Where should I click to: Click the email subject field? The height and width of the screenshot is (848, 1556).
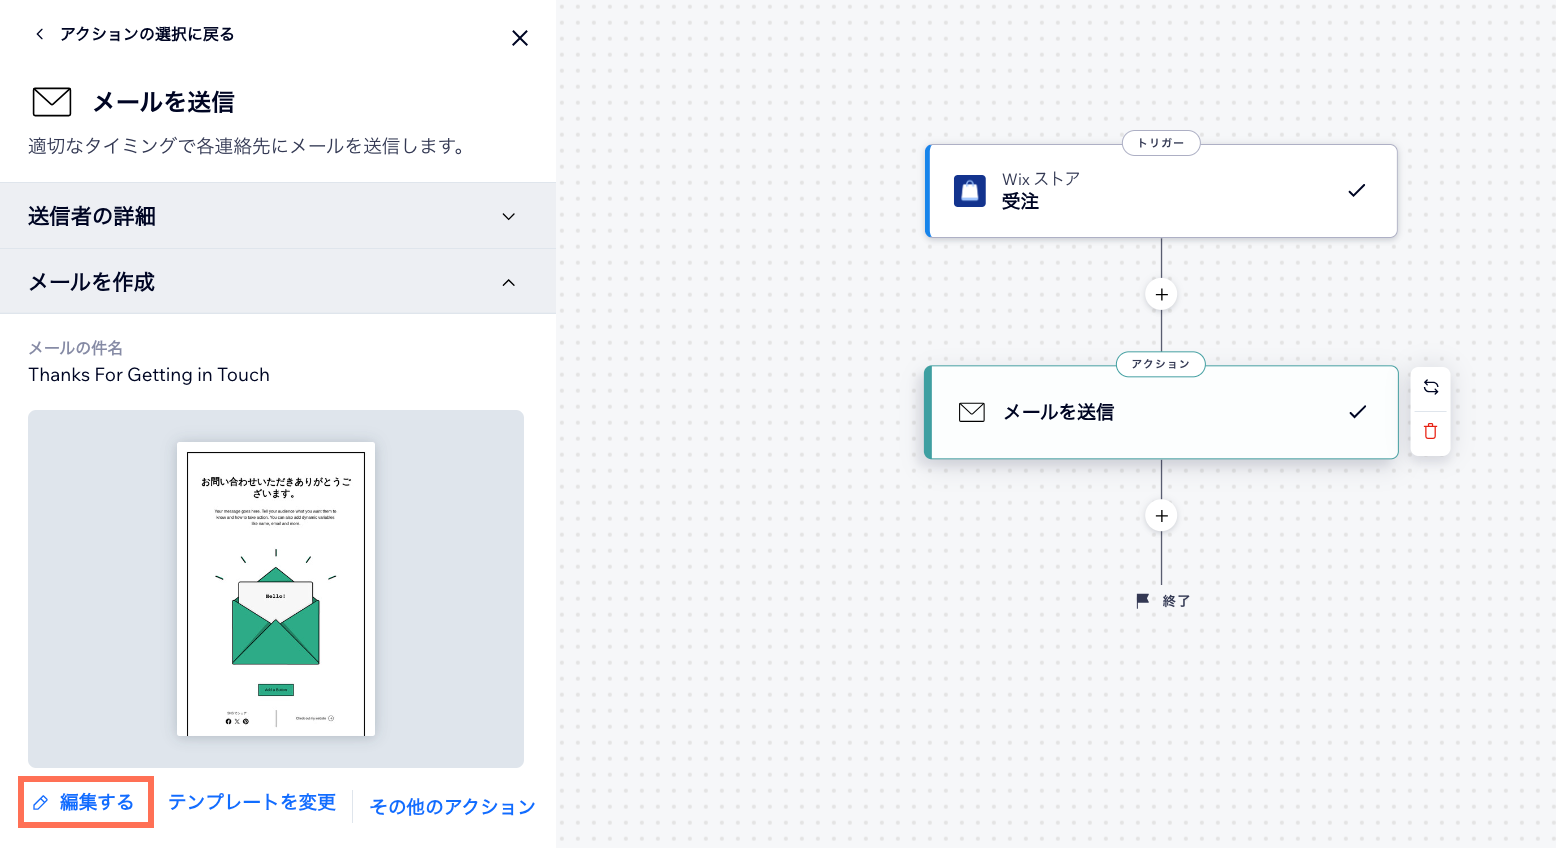point(149,375)
